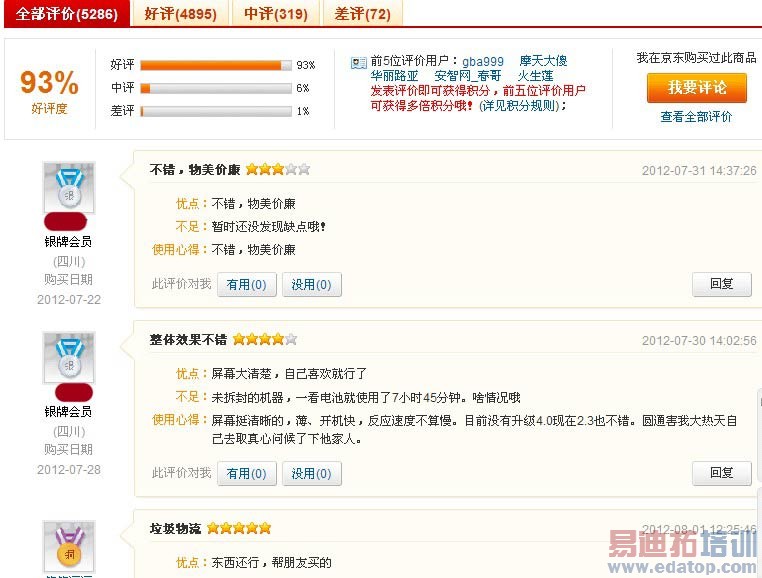Click second reviewer's silver medal avatar
Viewport: 762px width, 578px height.
tap(69, 358)
